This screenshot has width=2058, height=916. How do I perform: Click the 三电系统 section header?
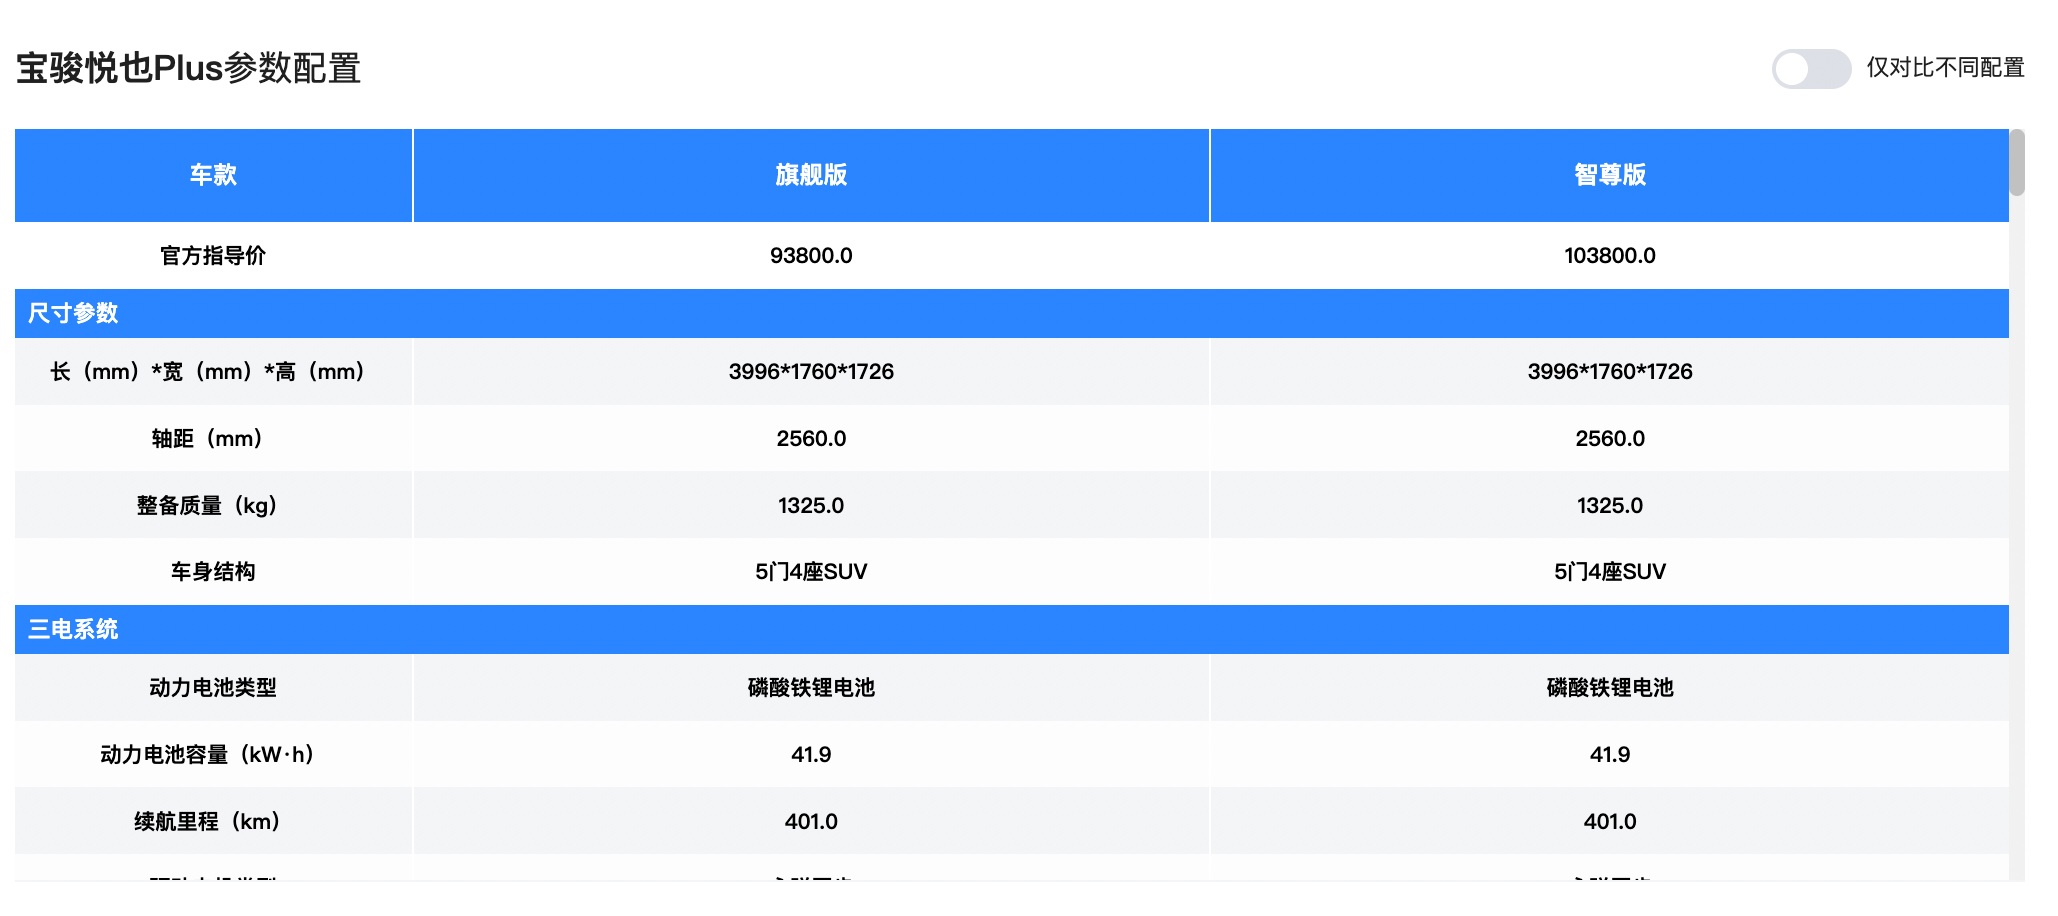tap(1012, 629)
